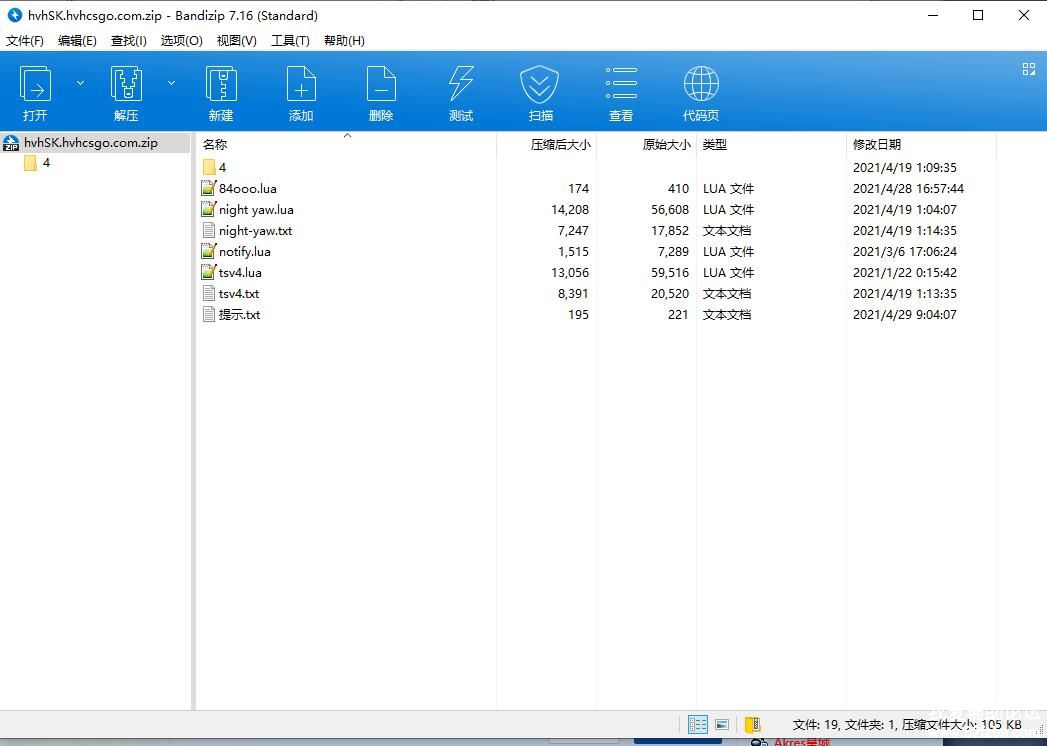Open the 查找(I) menu
This screenshot has width=1047, height=746.
[129, 41]
